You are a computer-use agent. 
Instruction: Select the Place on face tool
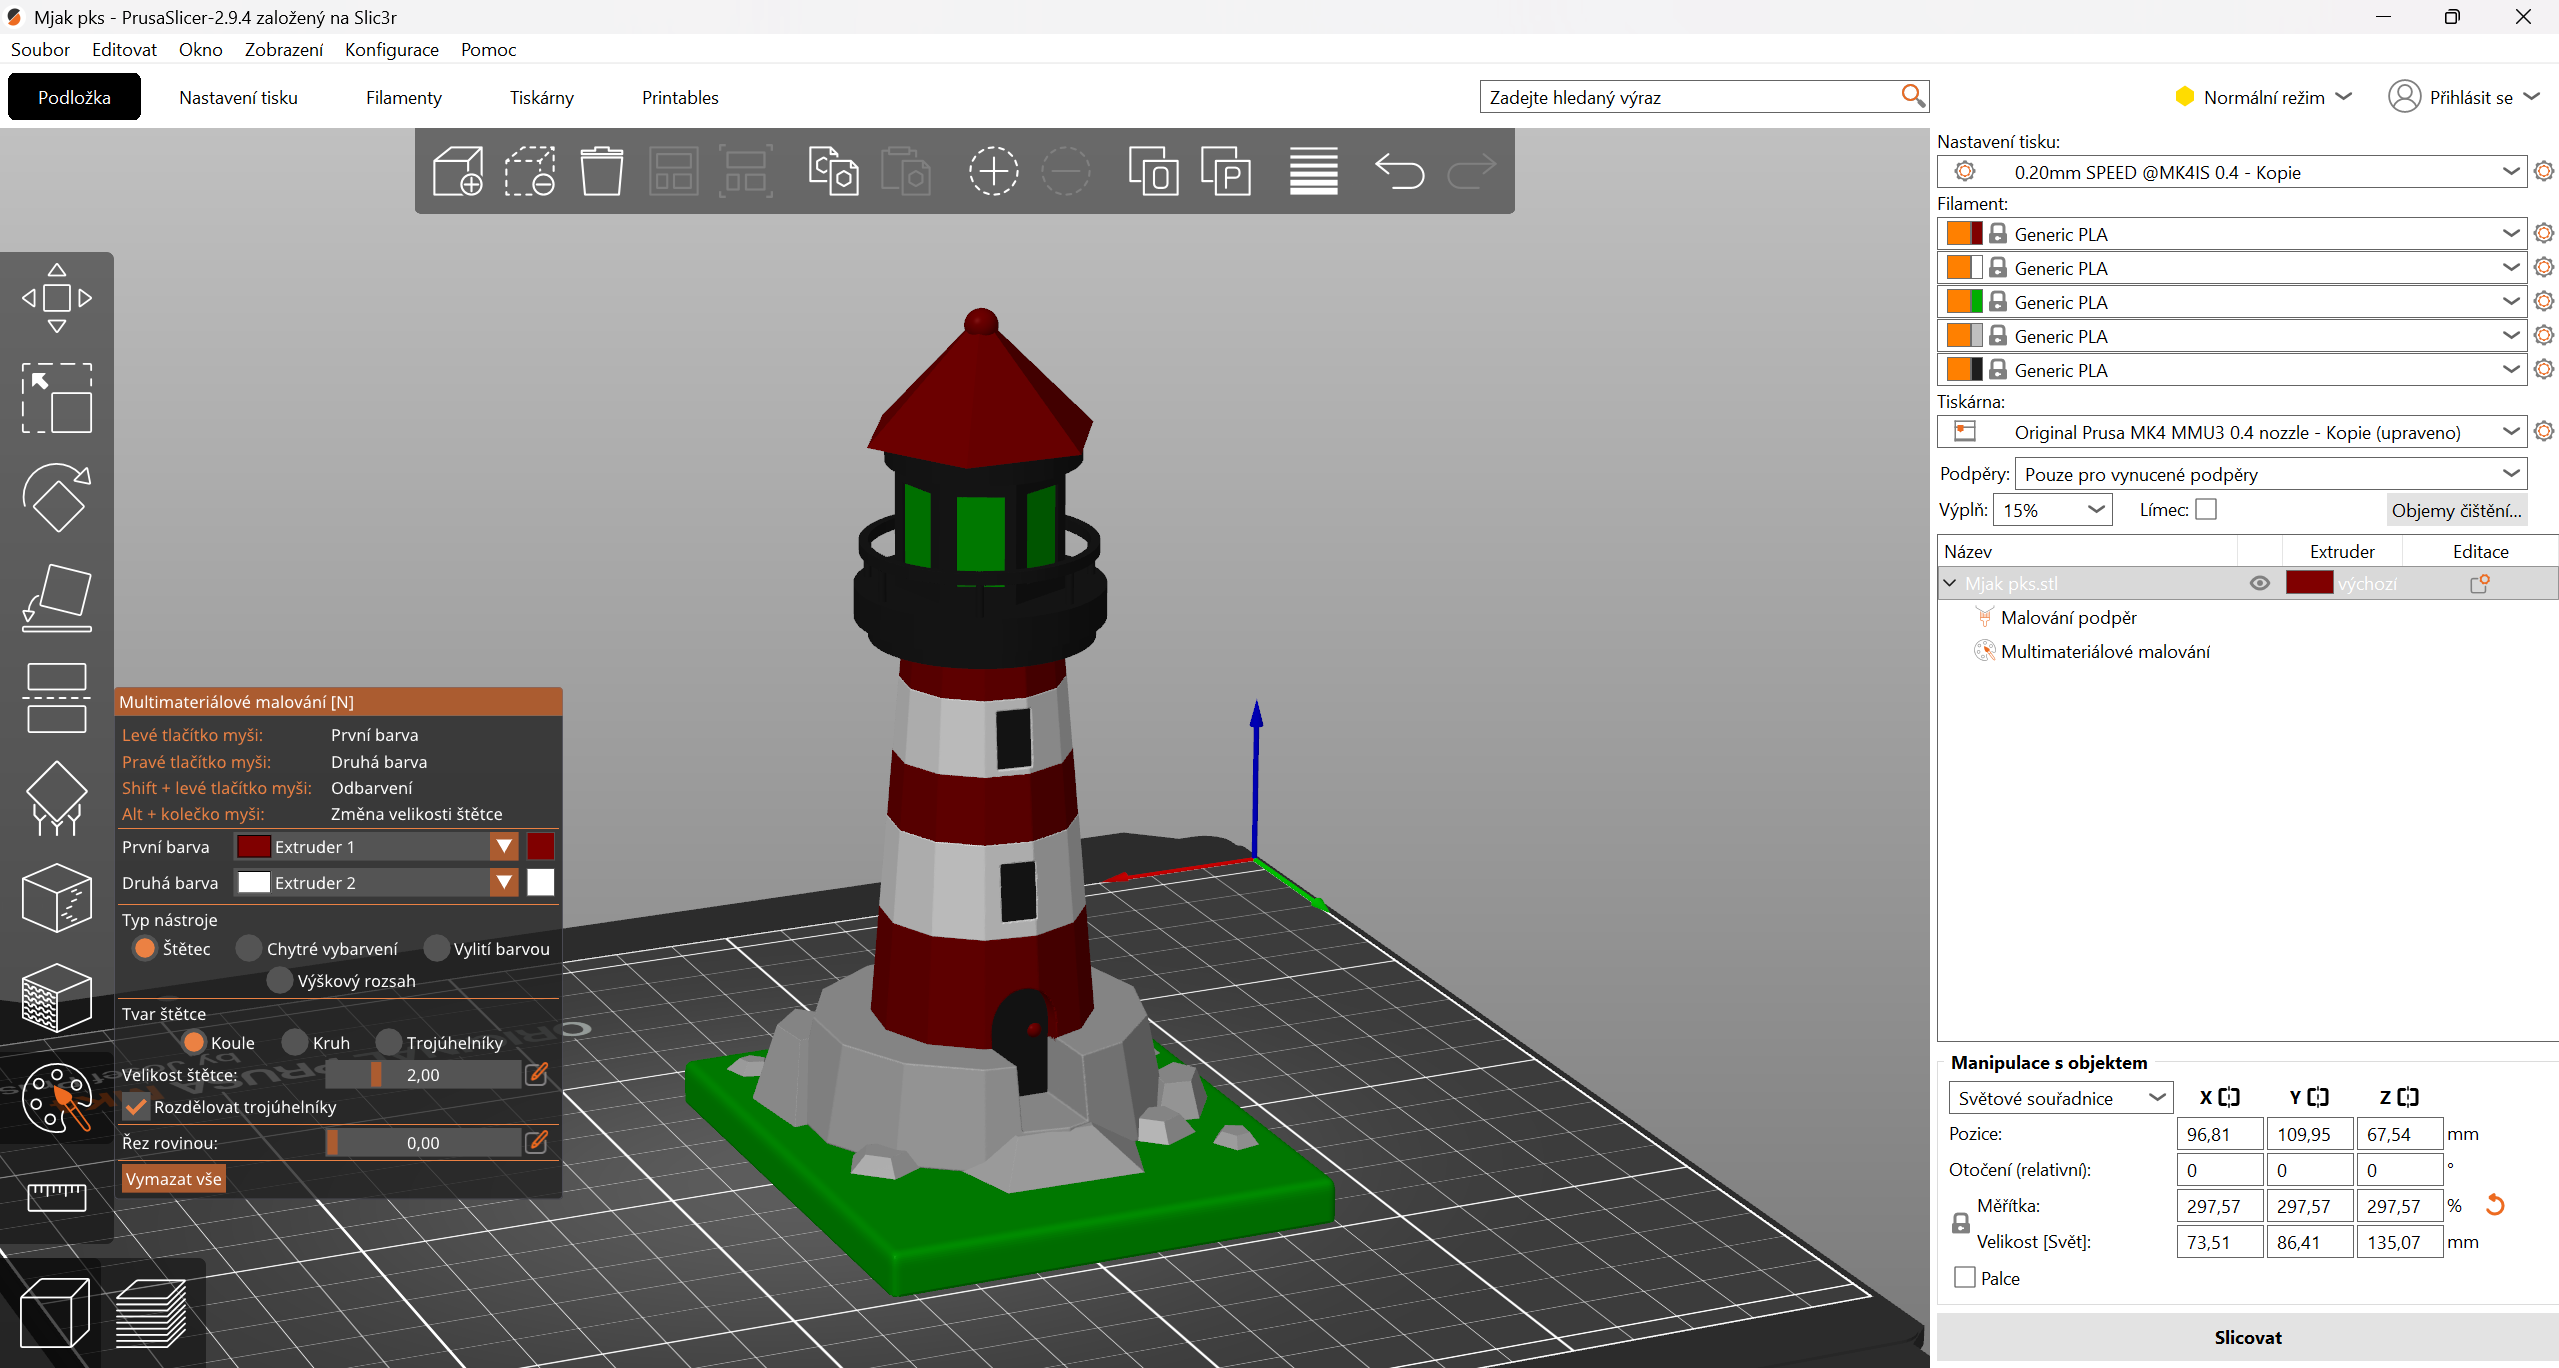pos(57,597)
